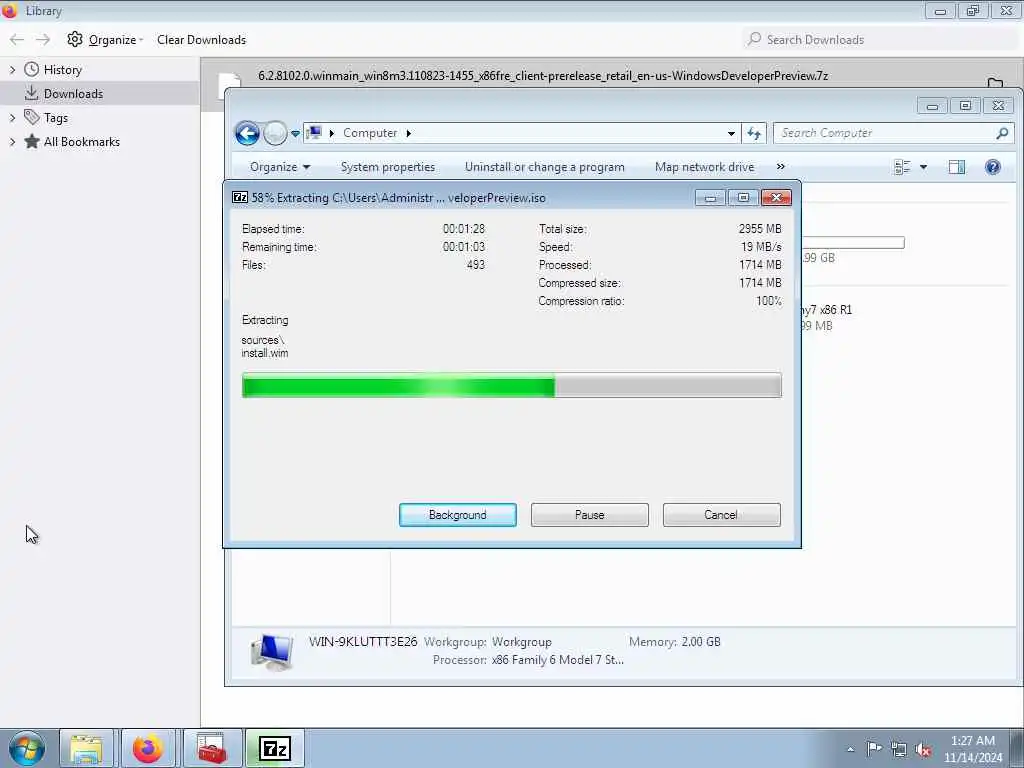Click Map network drive
This screenshot has height=768, width=1024.
[x=704, y=167]
